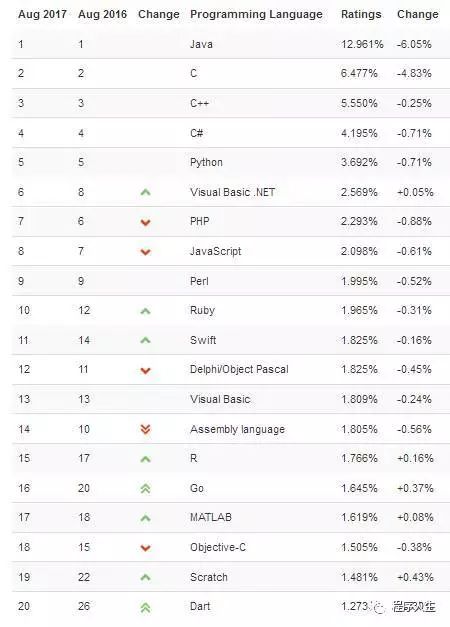The image size is (450, 627).
Task: Click the red down arrow beside Objective-C
Action: [x=146, y=548]
